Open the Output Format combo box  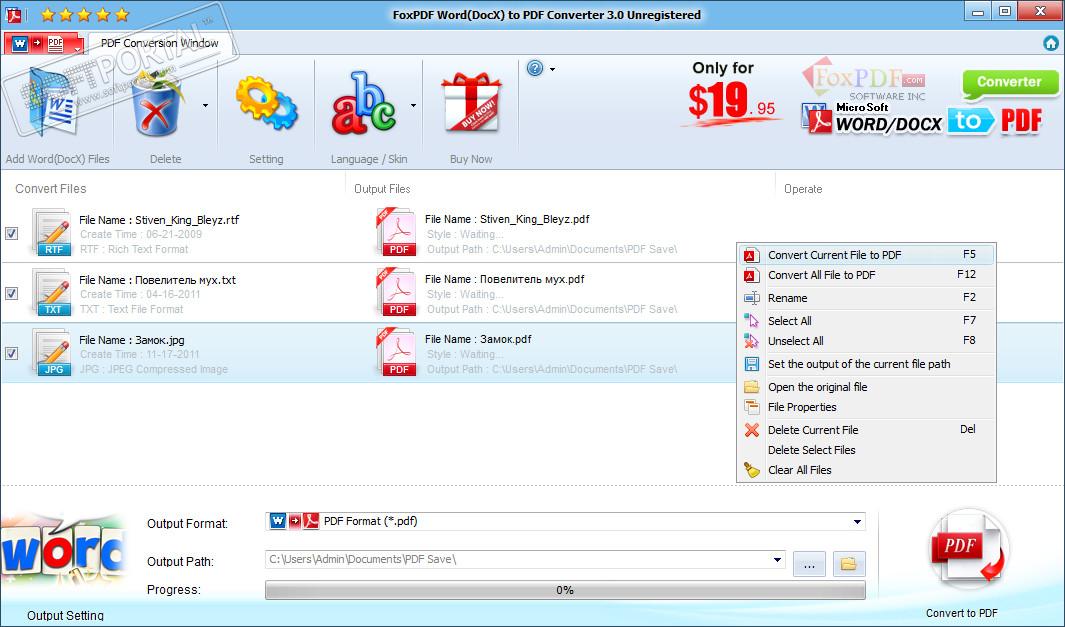pos(565,522)
